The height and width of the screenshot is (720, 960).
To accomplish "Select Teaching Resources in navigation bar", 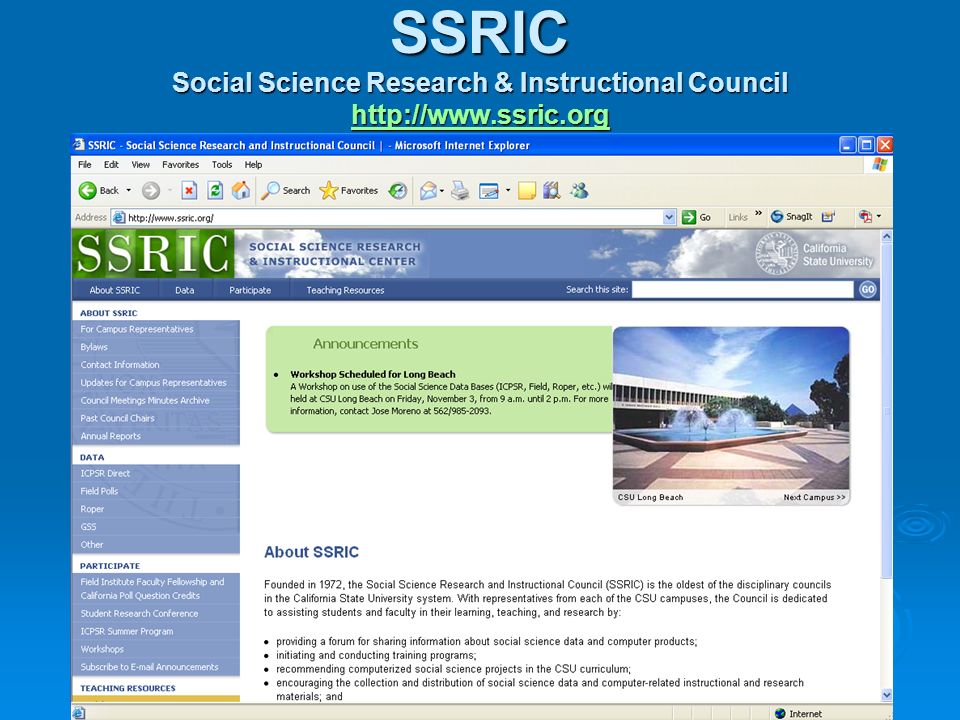I will point(345,290).
